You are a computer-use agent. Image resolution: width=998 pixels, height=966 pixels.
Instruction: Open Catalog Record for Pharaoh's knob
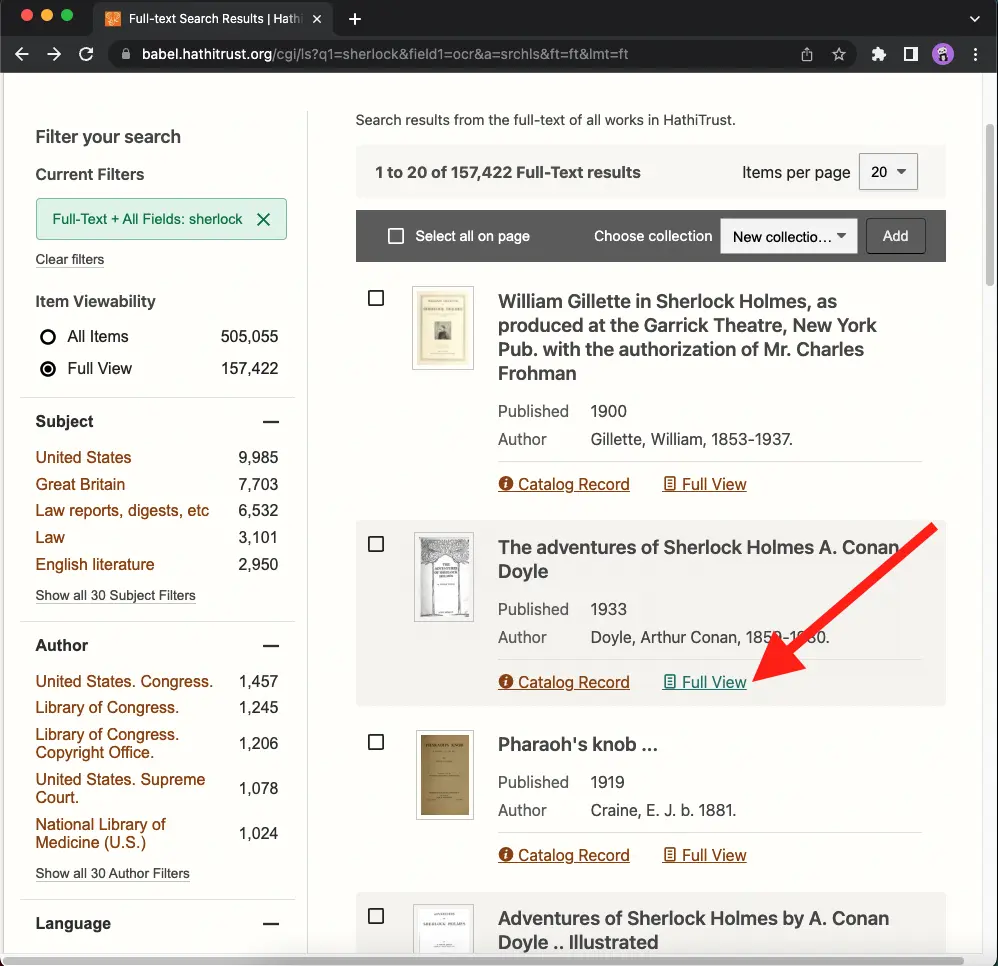tap(564, 855)
